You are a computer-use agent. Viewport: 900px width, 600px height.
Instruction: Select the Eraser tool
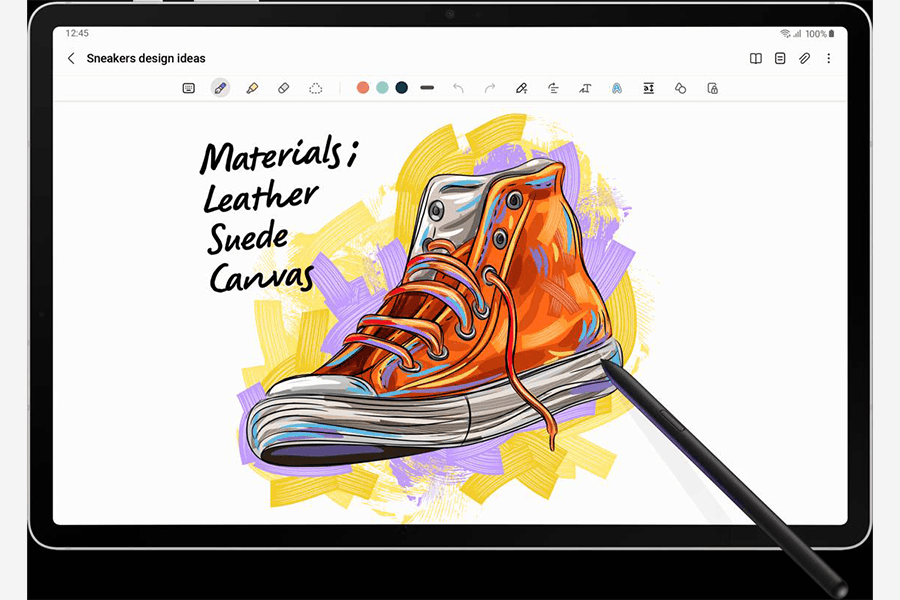[283, 88]
